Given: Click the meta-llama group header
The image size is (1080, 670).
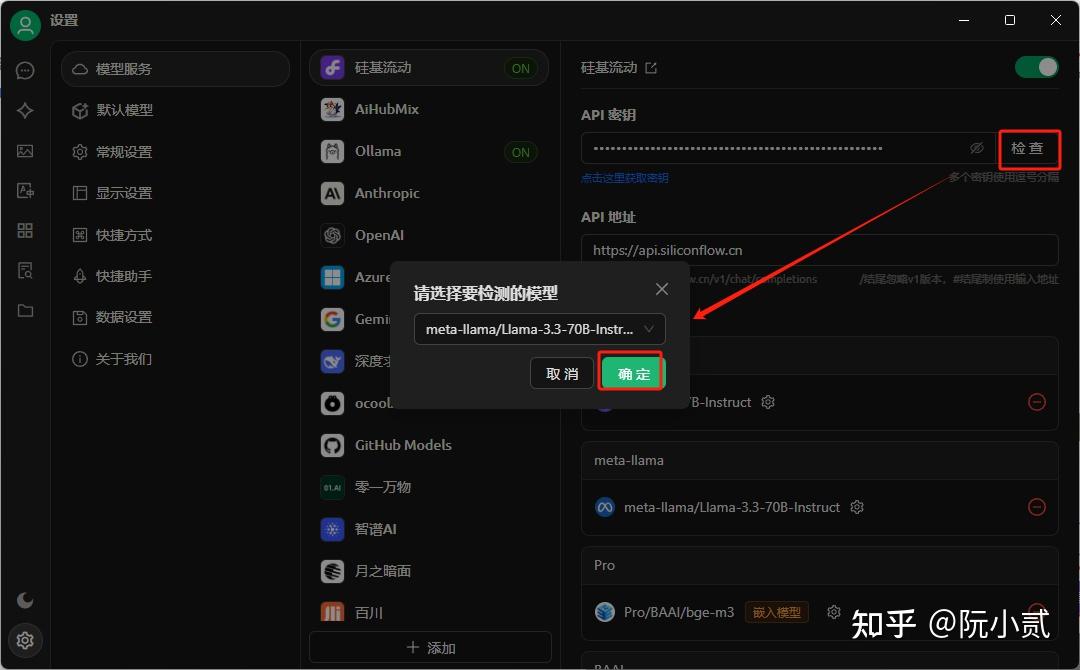Looking at the screenshot, I should 820,461.
